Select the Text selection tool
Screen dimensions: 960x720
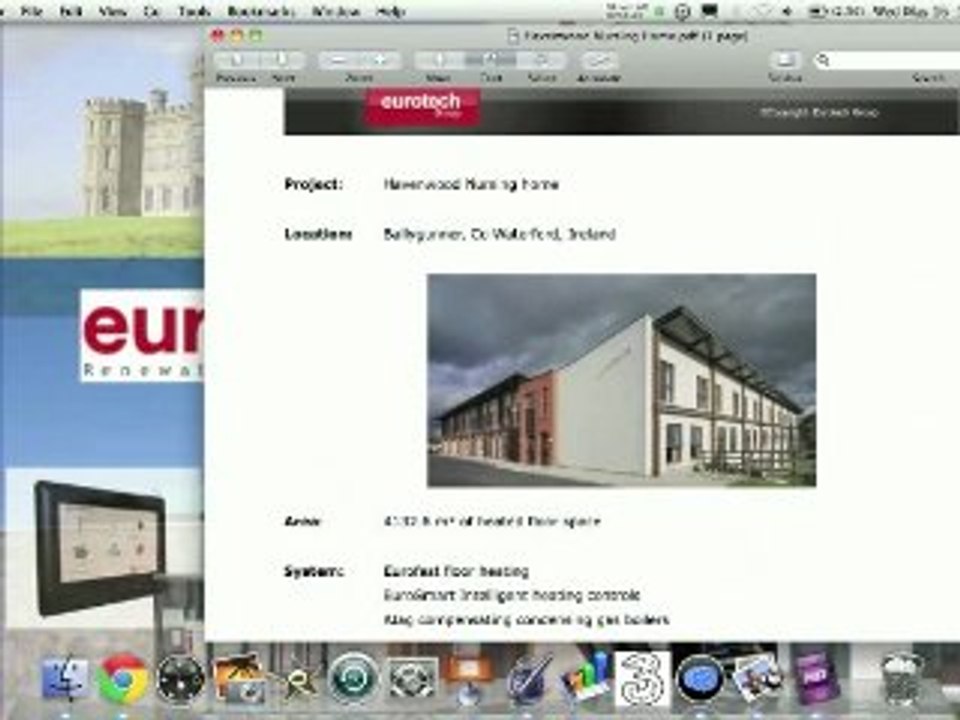[490, 59]
